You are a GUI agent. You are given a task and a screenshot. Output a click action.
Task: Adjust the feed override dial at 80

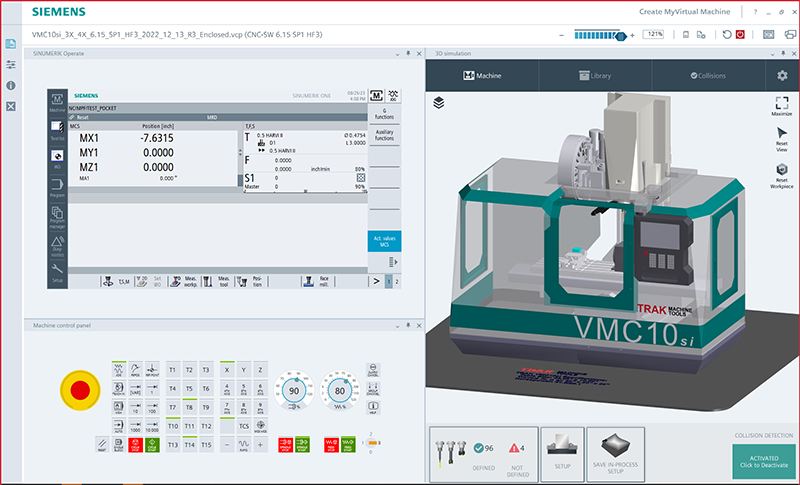click(x=340, y=391)
